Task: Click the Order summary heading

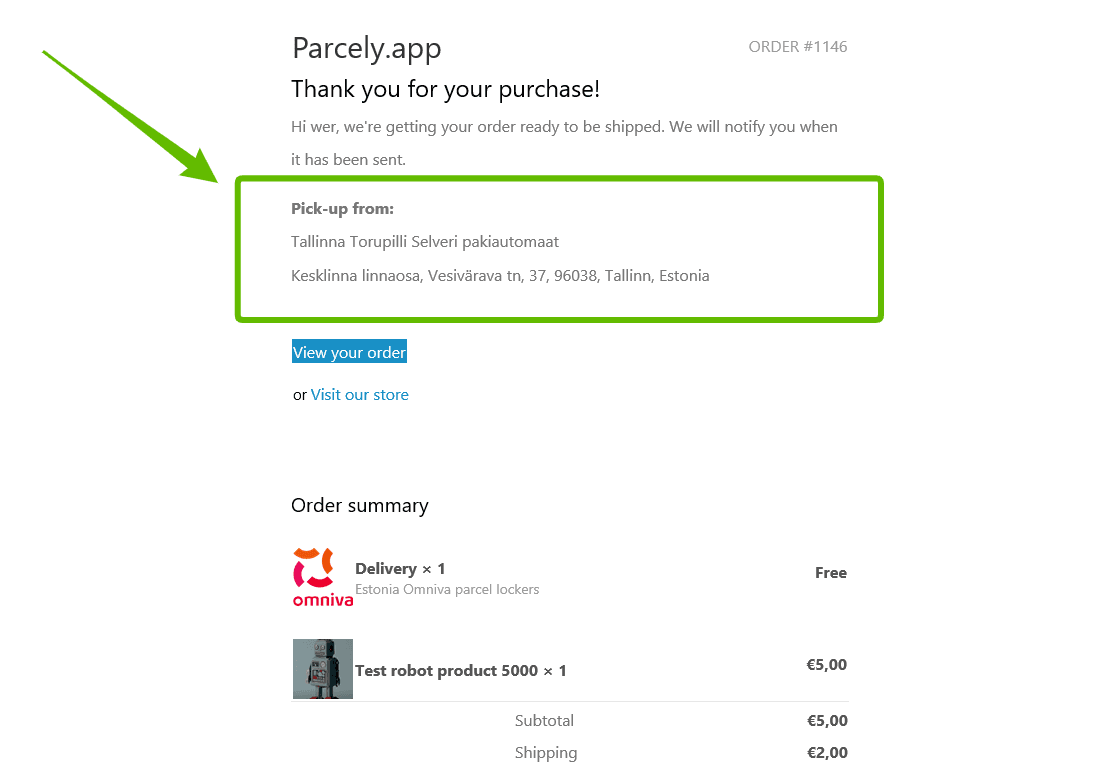Action: (359, 506)
